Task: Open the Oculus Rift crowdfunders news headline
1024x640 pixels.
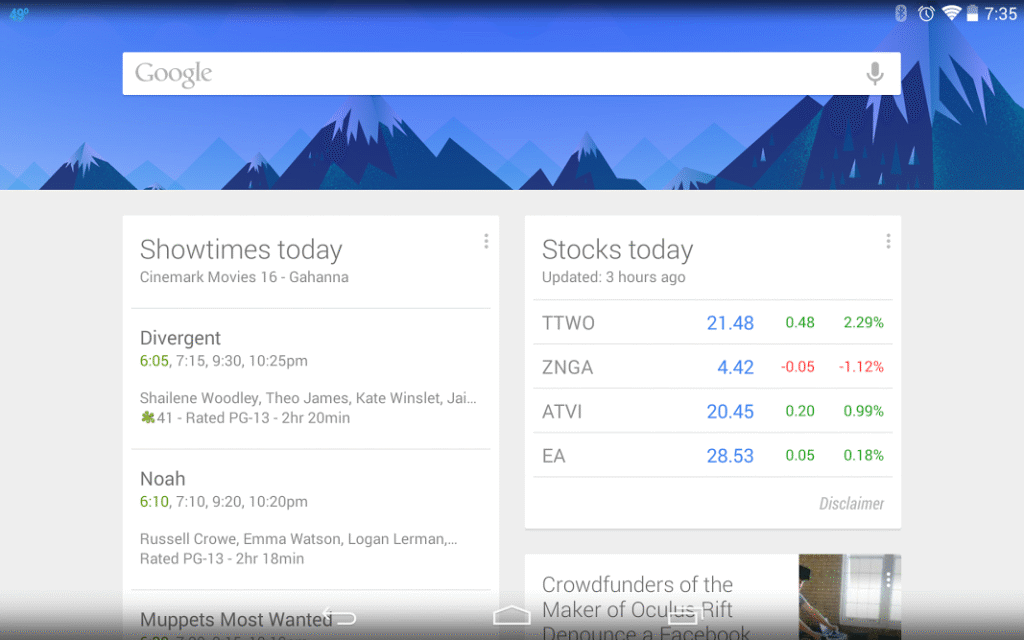Action: point(646,609)
